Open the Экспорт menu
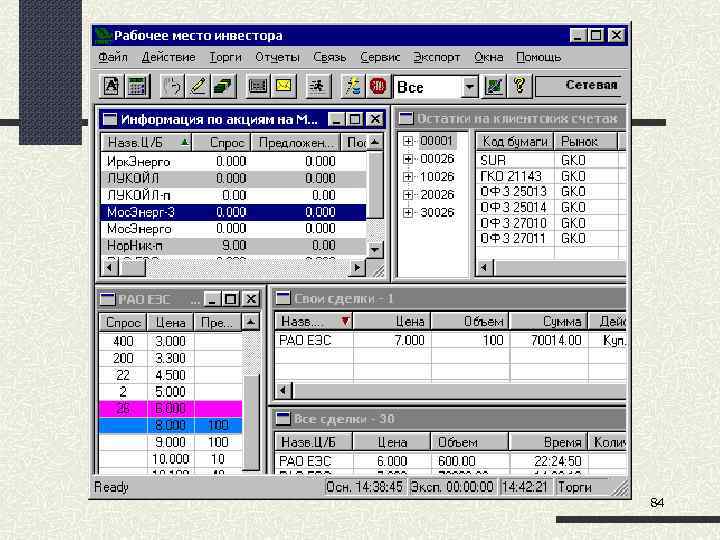Screen dimensions: 720x540 (436, 57)
